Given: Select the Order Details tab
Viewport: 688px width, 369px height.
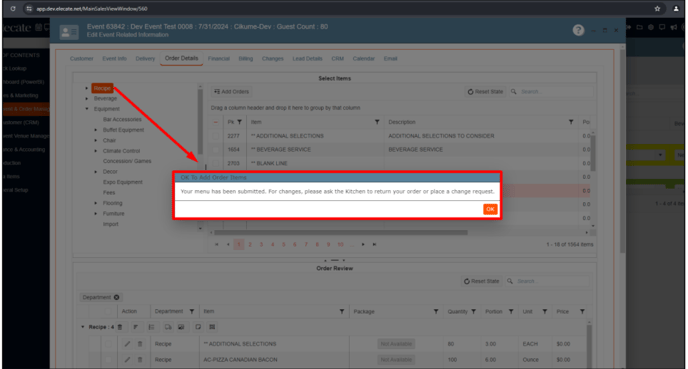Looking at the screenshot, I should pyautogui.click(x=181, y=58).
